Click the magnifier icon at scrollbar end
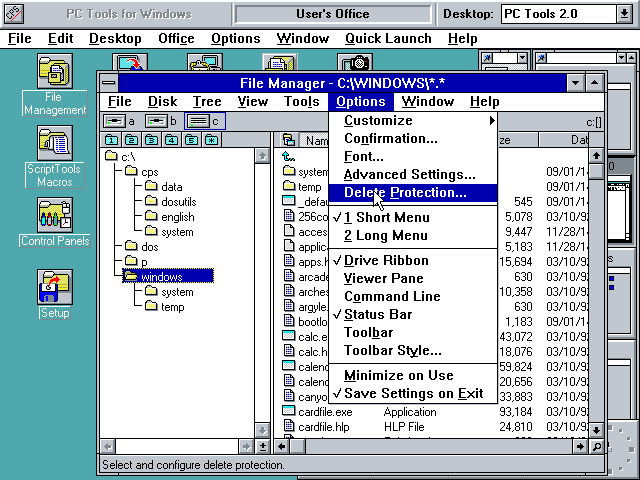 tap(596, 447)
